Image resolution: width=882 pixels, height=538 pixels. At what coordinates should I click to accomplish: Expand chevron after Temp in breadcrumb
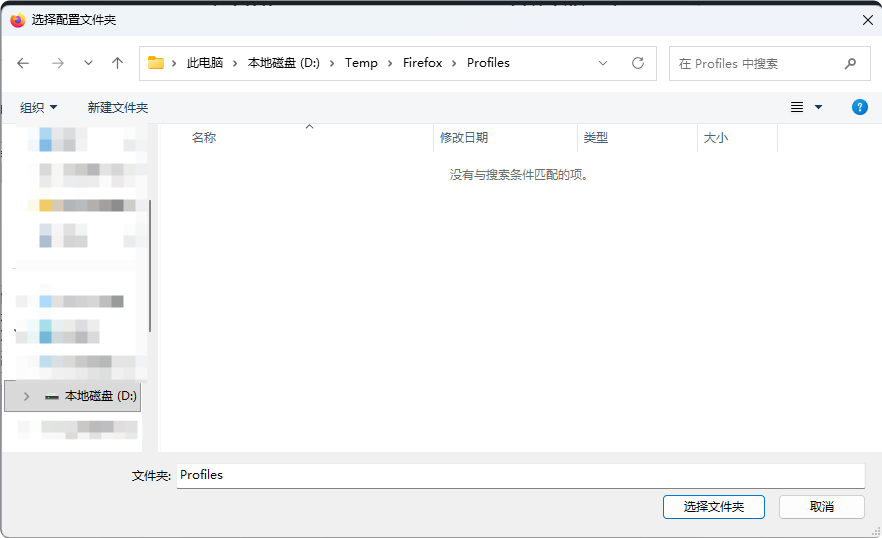[x=390, y=64]
